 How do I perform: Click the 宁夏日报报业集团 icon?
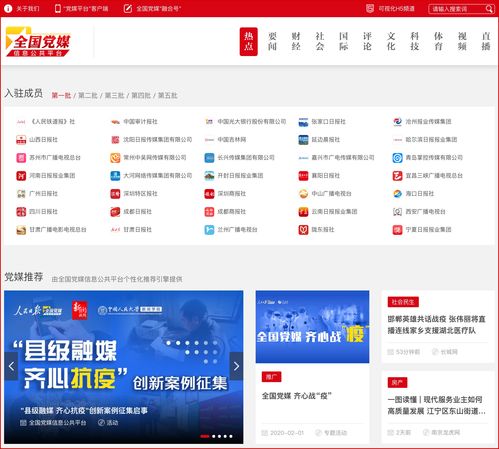point(397,230)
